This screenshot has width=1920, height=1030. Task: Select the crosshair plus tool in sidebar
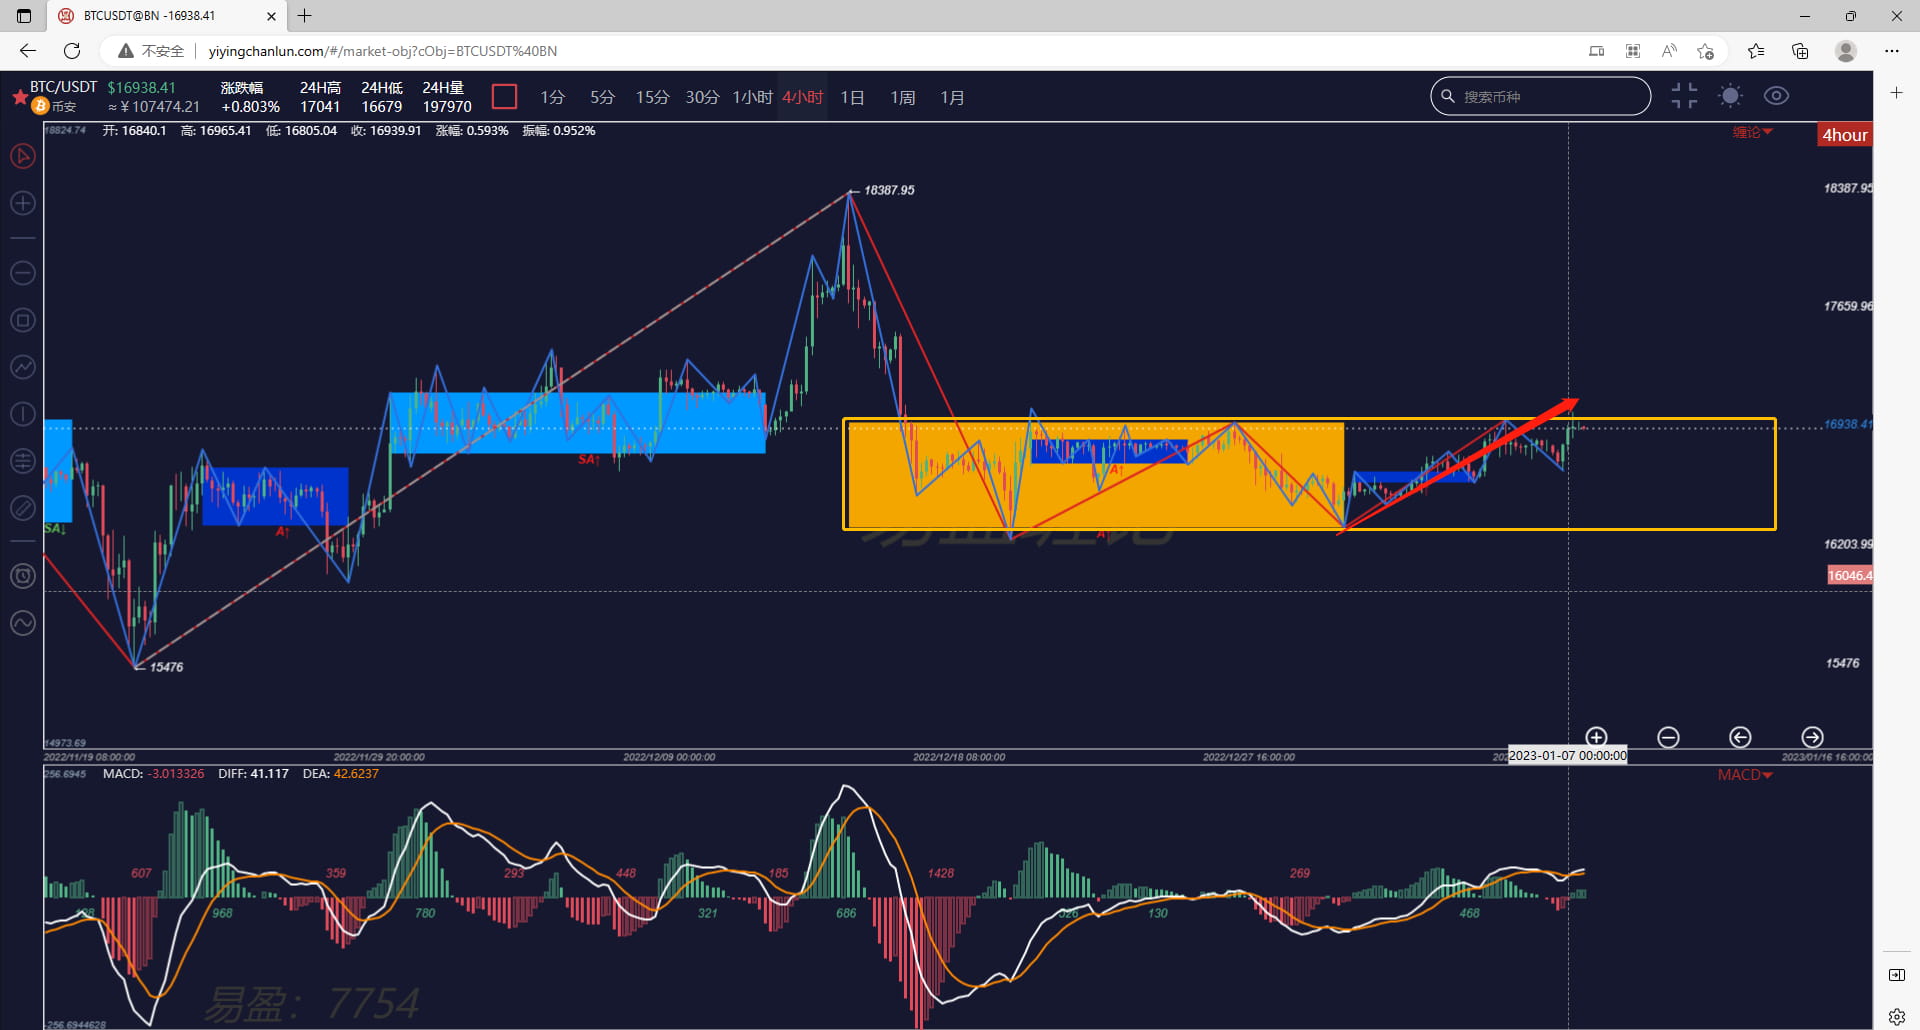click(x=22, y=203)
